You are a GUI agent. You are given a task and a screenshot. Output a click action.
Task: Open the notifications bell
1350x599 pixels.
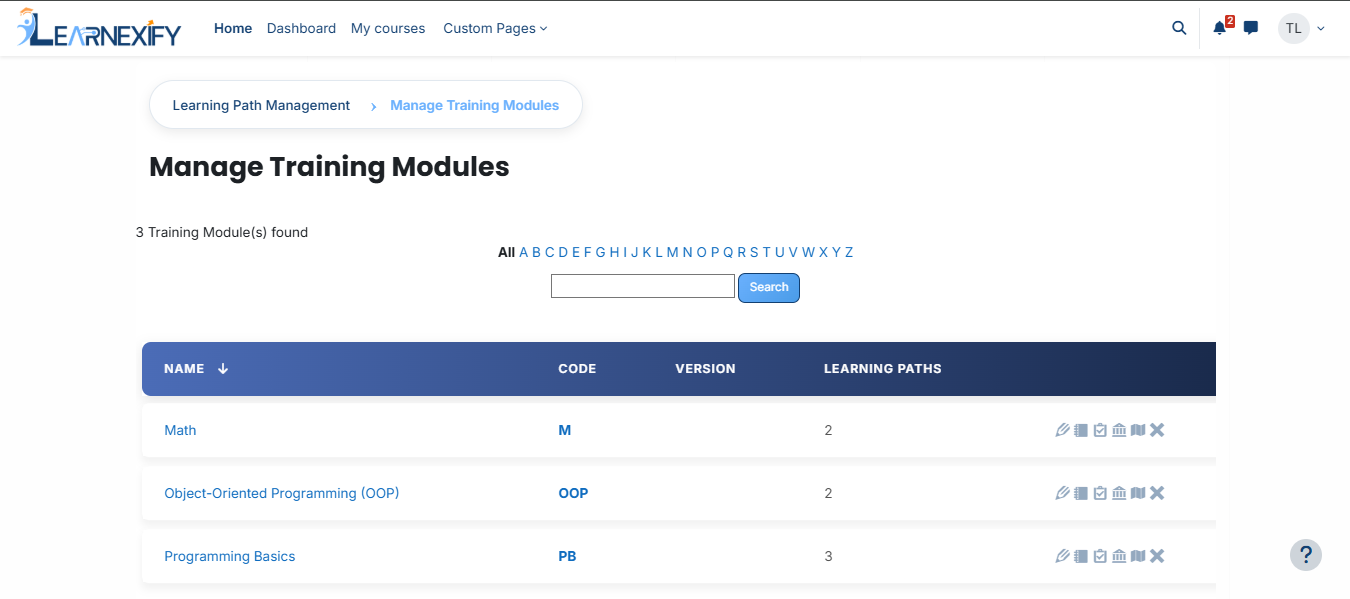coord(1220,28)
